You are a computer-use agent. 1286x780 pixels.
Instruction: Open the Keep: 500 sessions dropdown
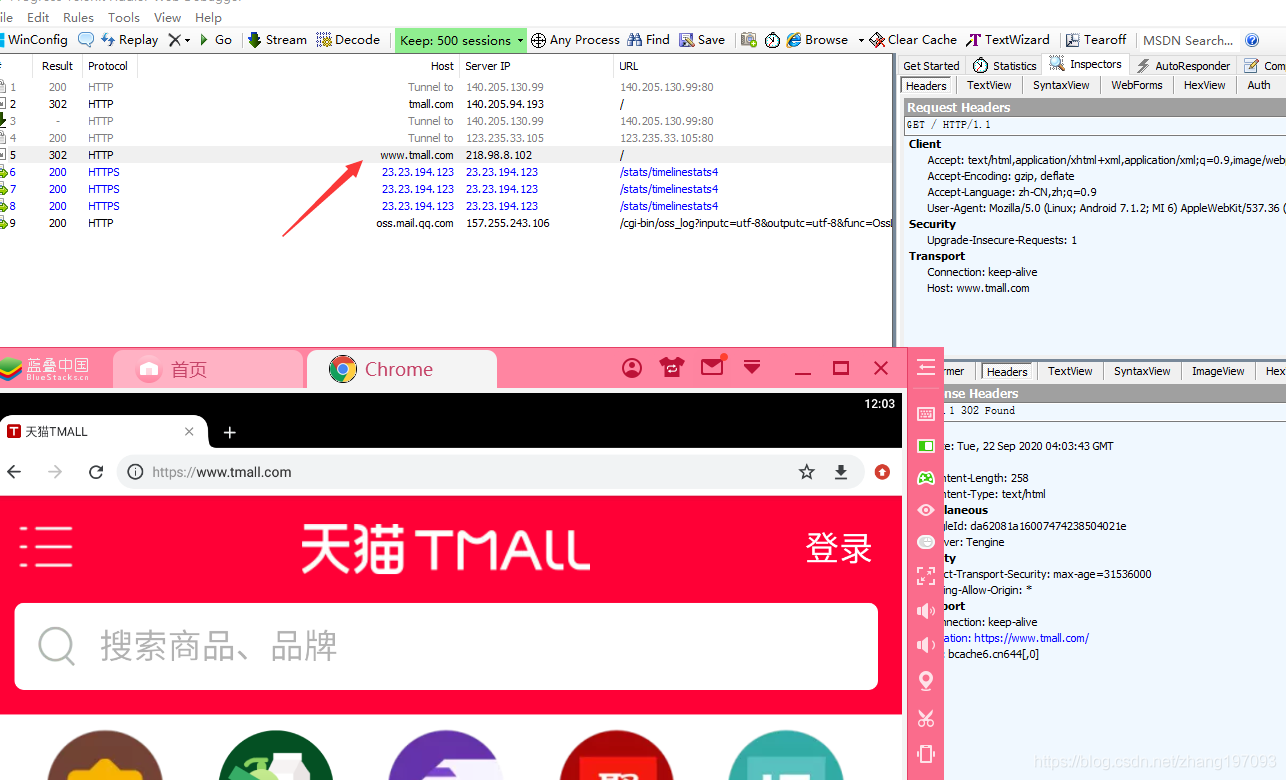(x=461, y=41)
